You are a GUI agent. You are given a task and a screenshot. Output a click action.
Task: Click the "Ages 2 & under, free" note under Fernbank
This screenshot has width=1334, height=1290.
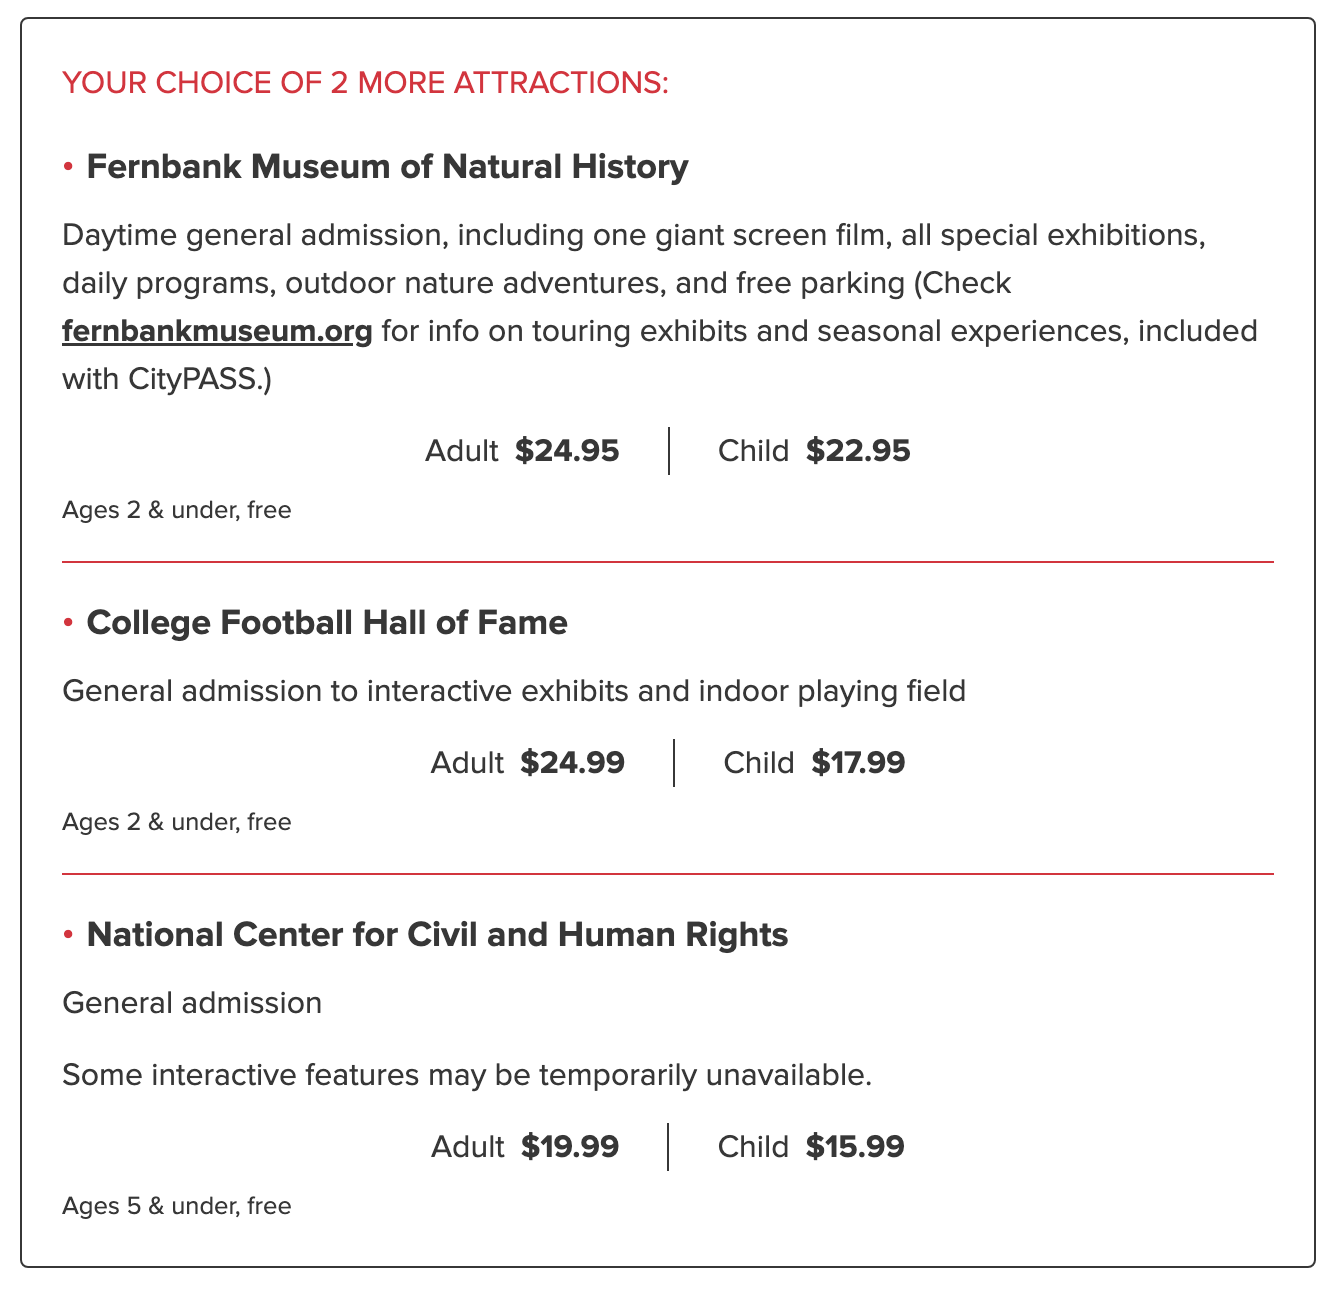click(177, 510)
